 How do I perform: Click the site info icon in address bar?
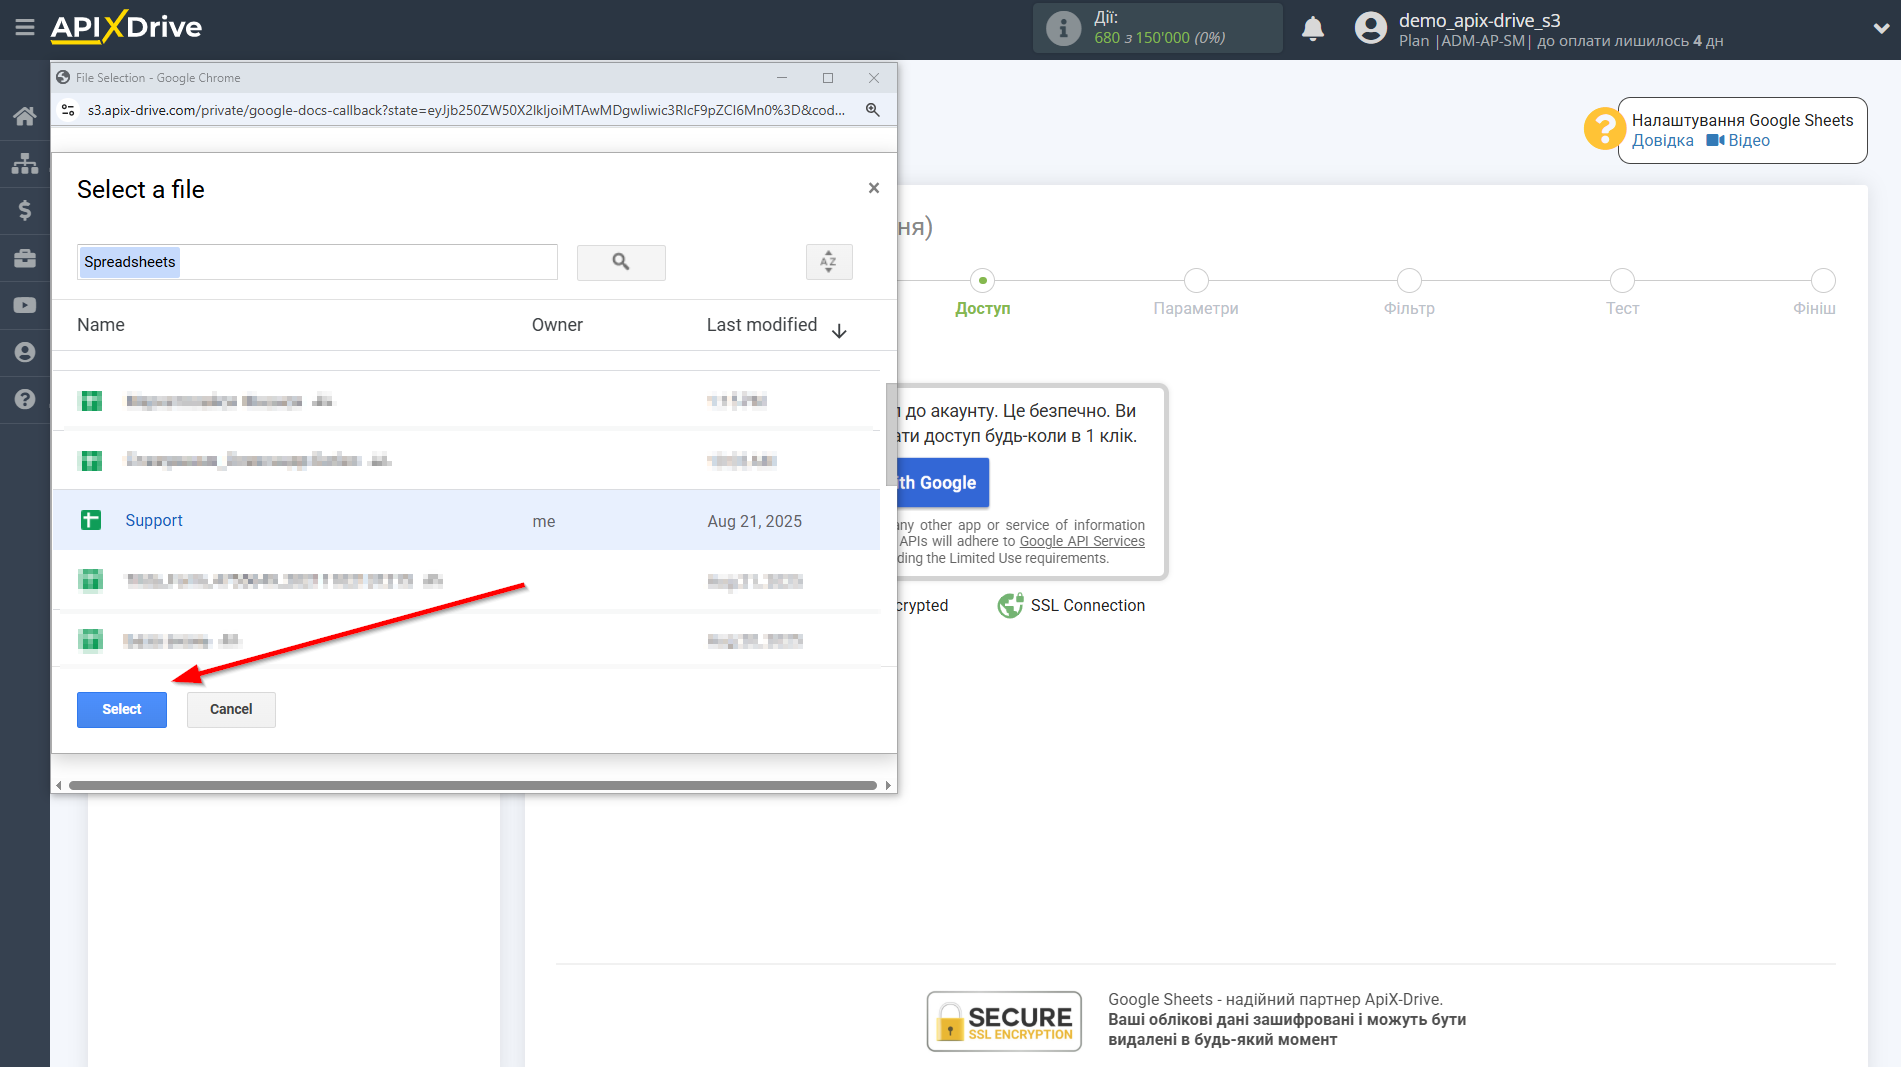[x=68, y=110]
